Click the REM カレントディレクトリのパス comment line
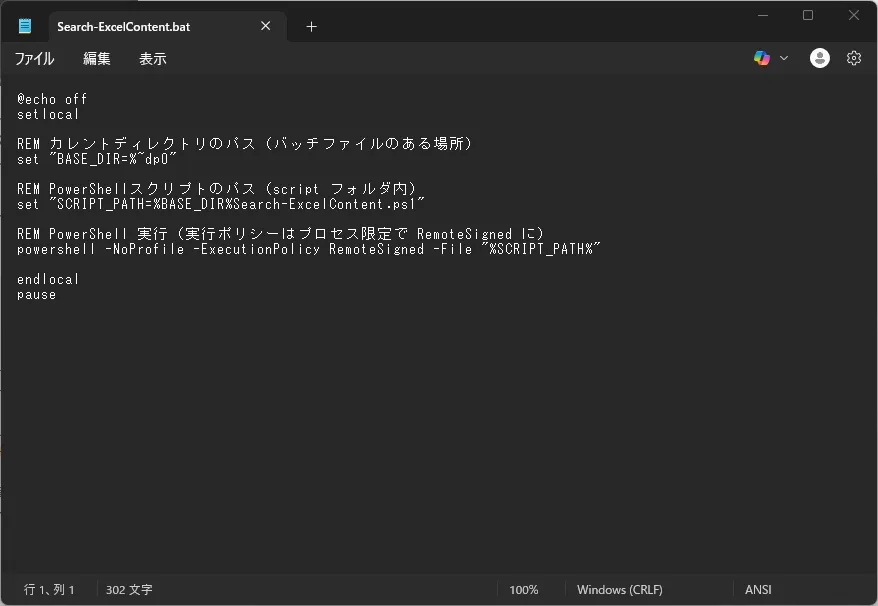Screen dimensions: 878x606 pyautogui.click(x=245, y=143)
